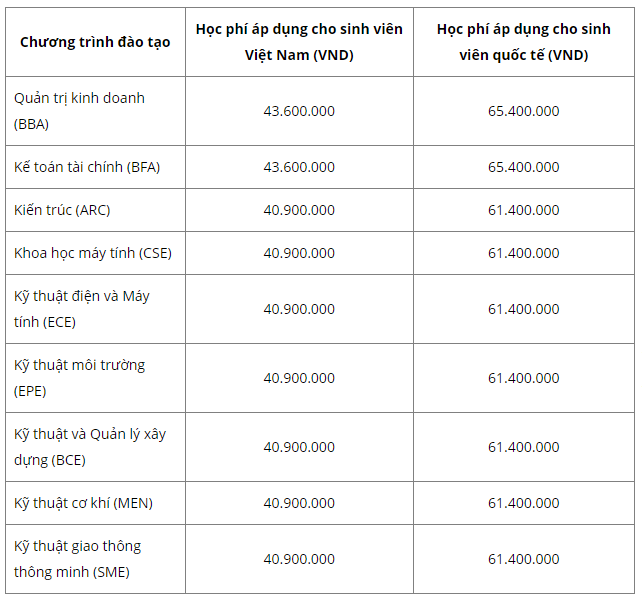Image resolution: width=642 pixels, height=603 pixels.
Task: Click the 'Quản trị kinh doanh (BBA)' program cell
Action: pyautogui.click(x=95, y=111)
